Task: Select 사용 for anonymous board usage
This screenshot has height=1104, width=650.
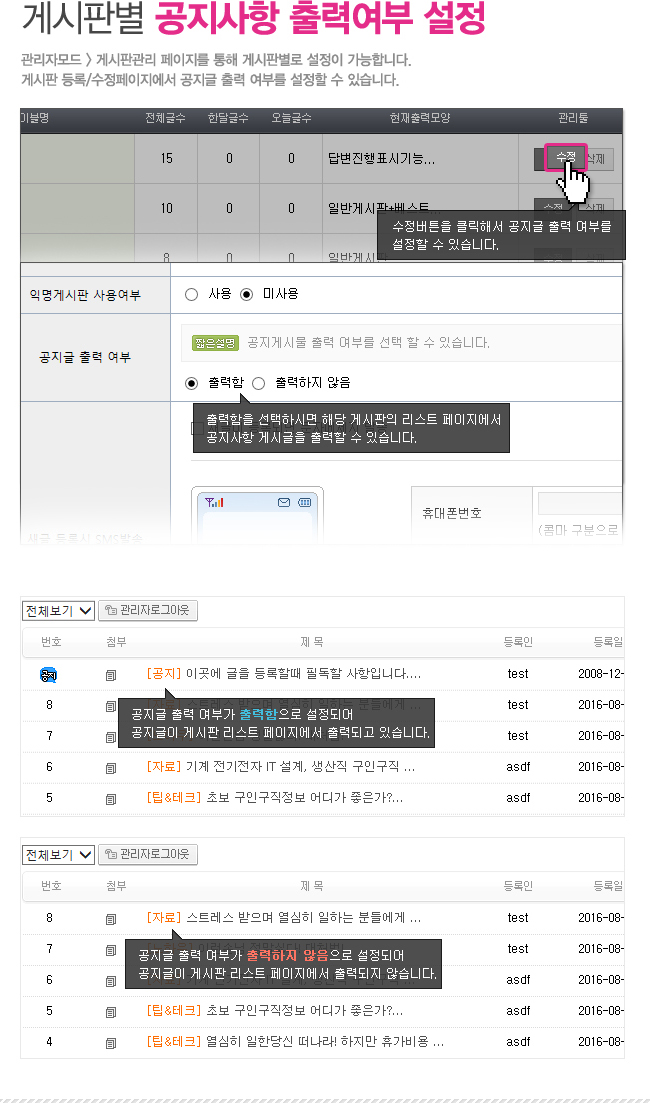Action: pyautogui.click(x=192, y=294)
